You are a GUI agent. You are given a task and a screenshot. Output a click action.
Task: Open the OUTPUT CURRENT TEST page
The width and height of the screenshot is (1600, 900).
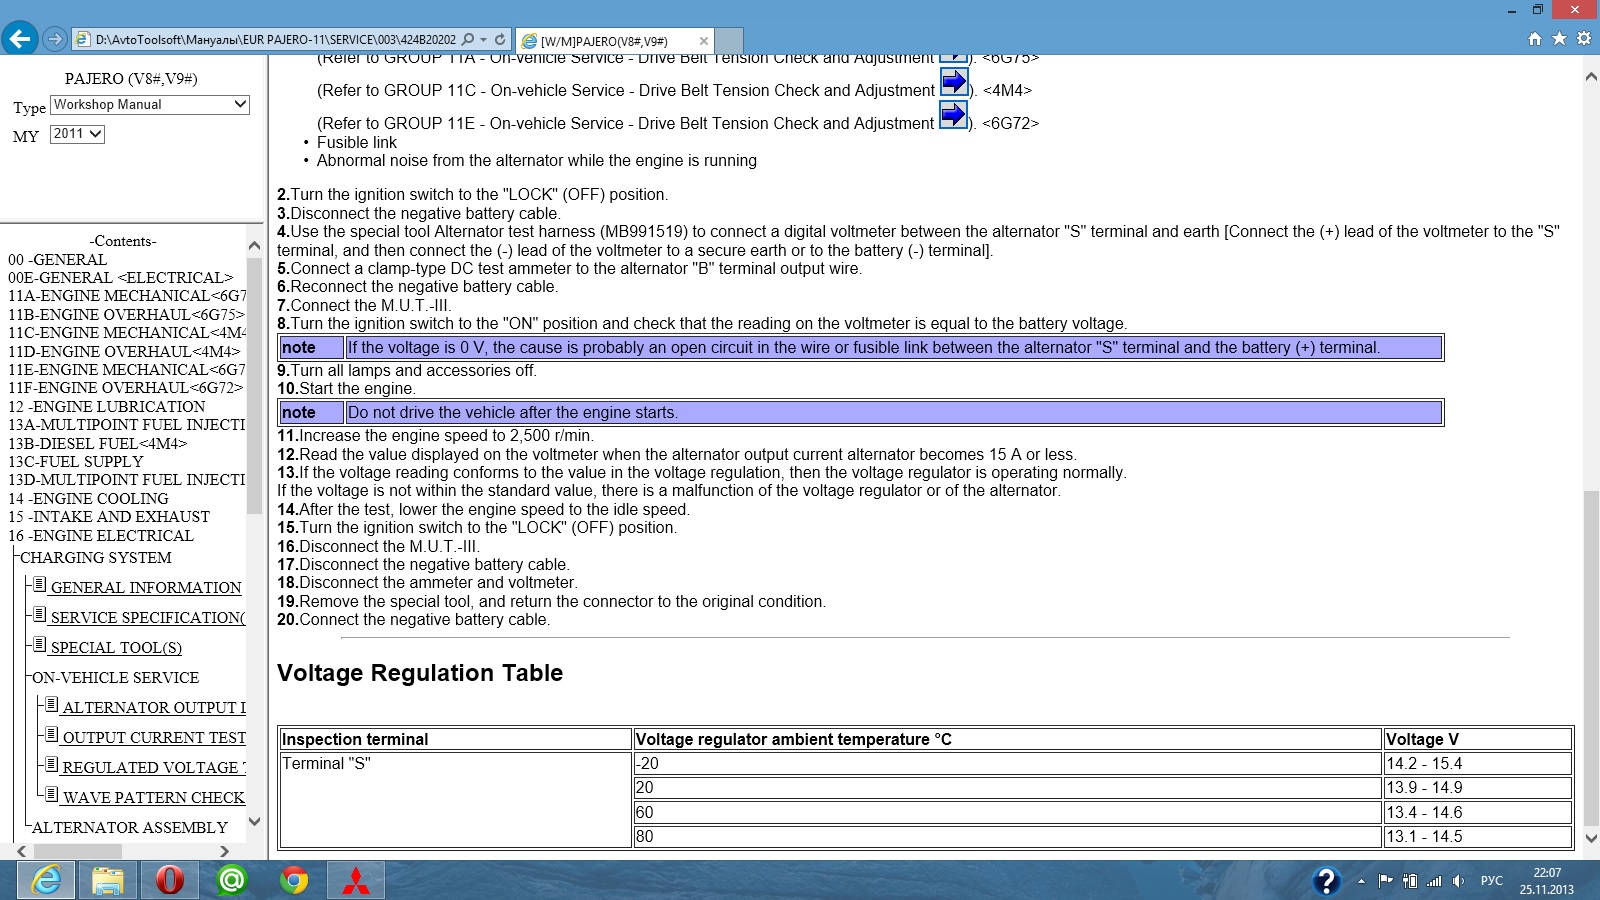point(154,738)
